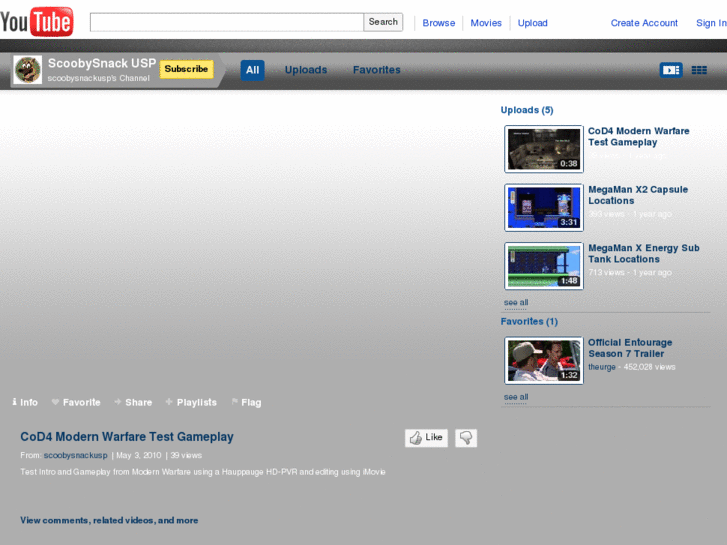Open scoobysnackusp uploader link below title

76,455
